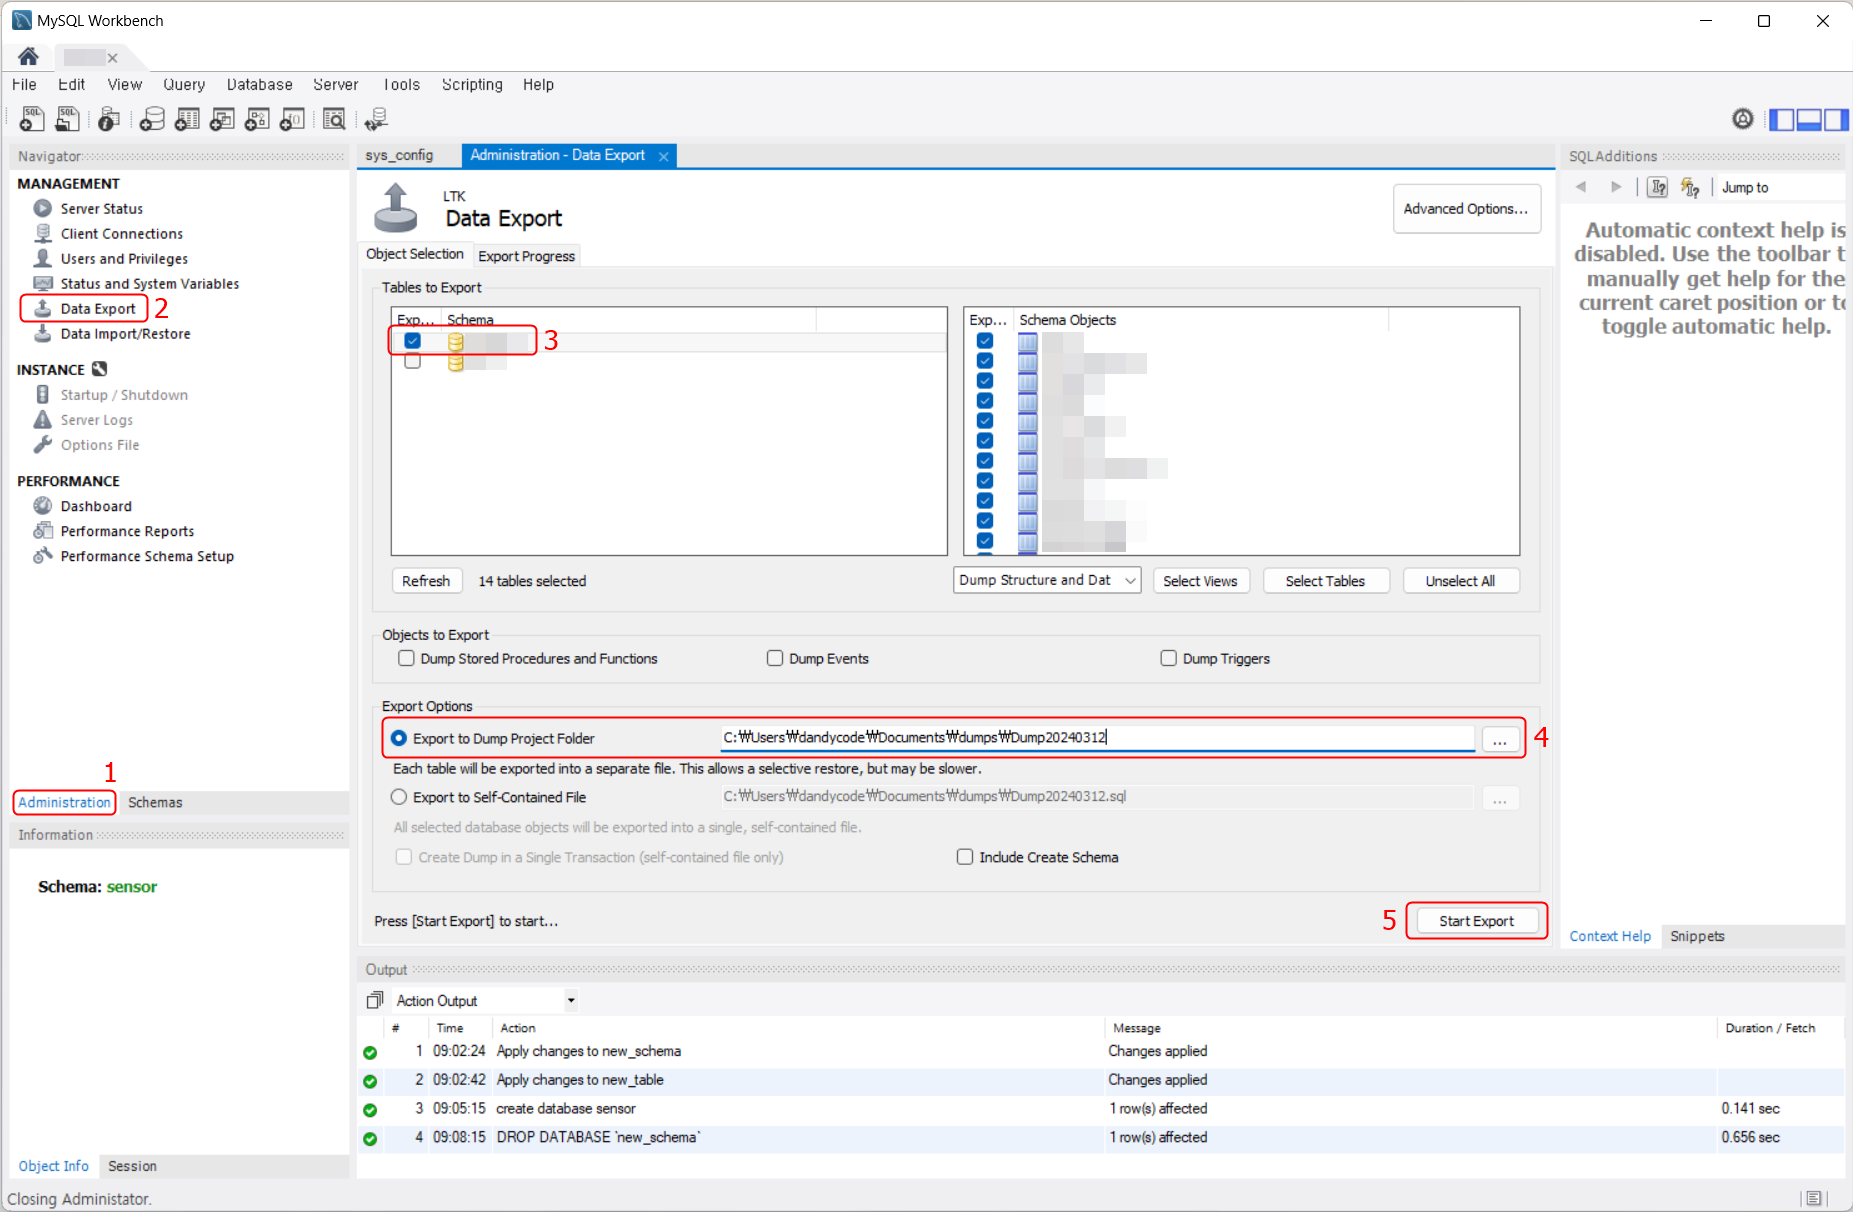Viewport: 1853px width, 1212px height.
Task: Open the object inspector info icon
Action: 109,119
